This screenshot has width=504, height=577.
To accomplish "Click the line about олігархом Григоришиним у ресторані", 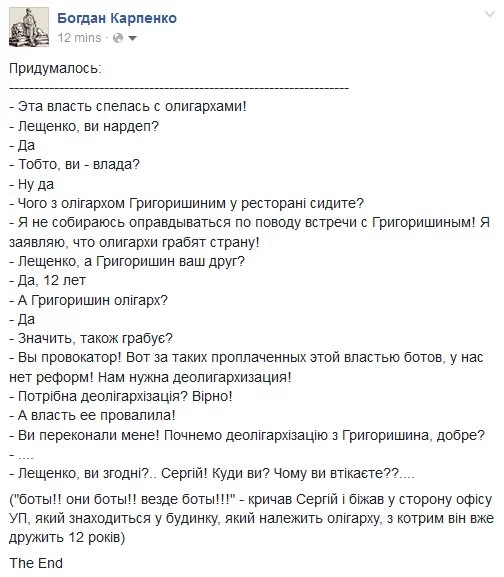I will click(187, 203).
